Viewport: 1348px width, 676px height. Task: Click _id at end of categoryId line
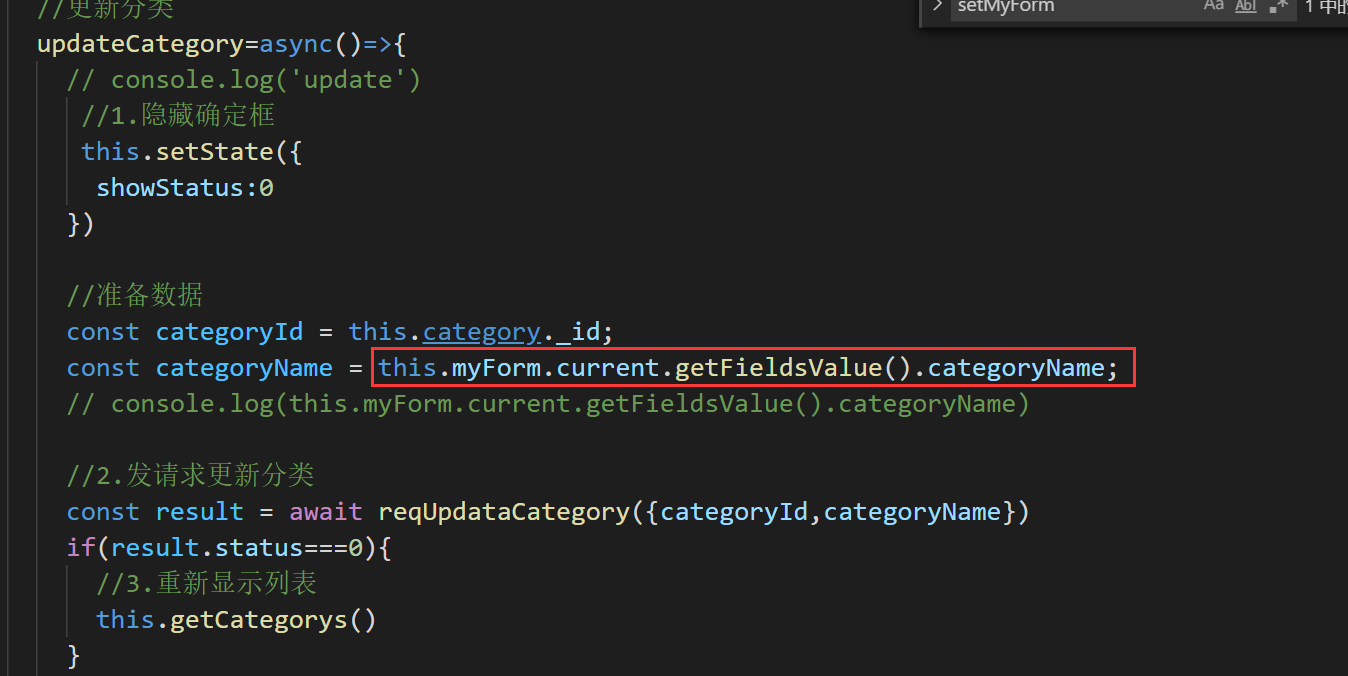[578, 331]
